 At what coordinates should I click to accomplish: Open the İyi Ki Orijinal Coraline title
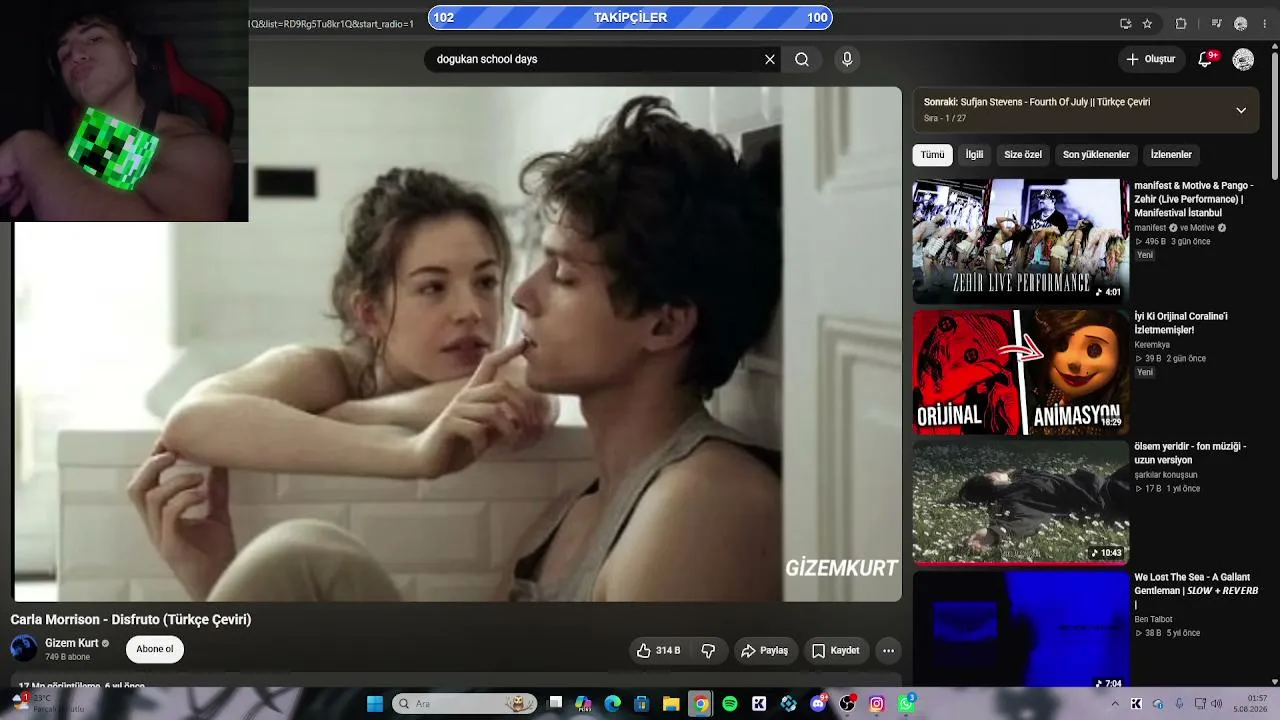click(x=1181, y=323)
